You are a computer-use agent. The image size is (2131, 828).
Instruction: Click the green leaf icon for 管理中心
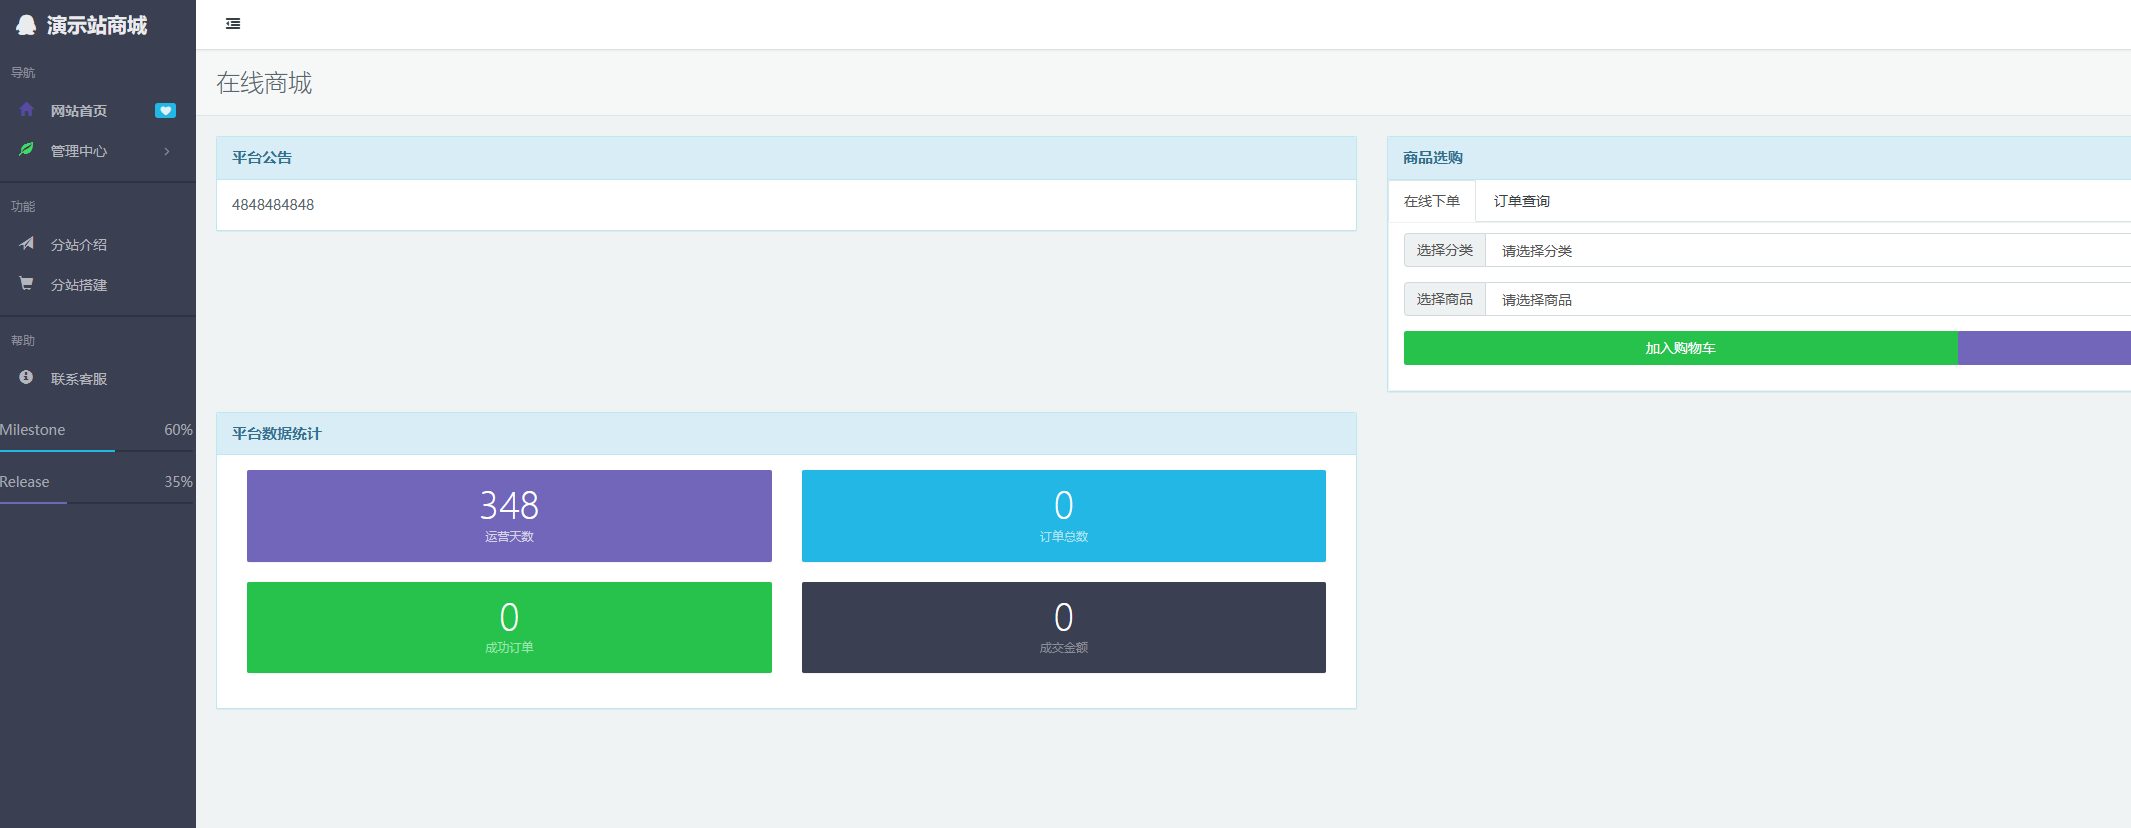pyautogui.click(x=27, y=150)
